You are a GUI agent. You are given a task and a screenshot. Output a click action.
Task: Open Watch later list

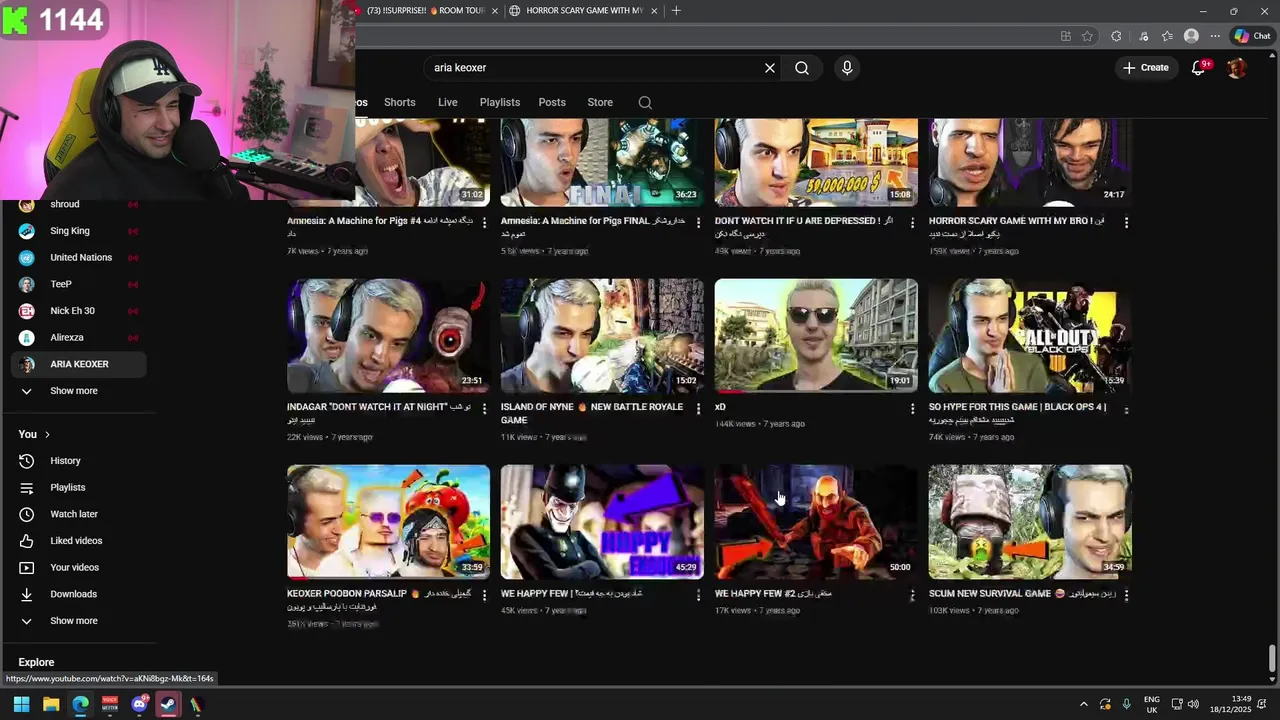point(79,514)
